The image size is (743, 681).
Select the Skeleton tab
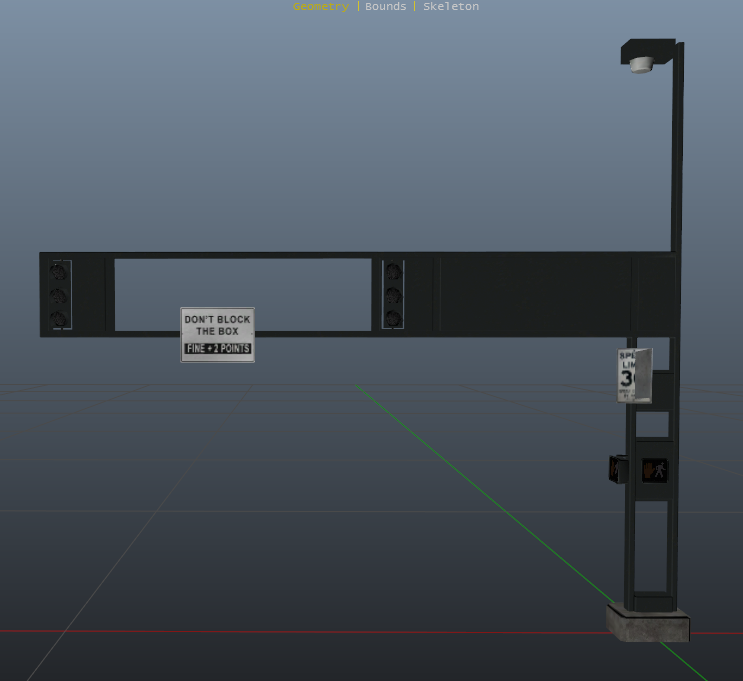click(450, 6)
